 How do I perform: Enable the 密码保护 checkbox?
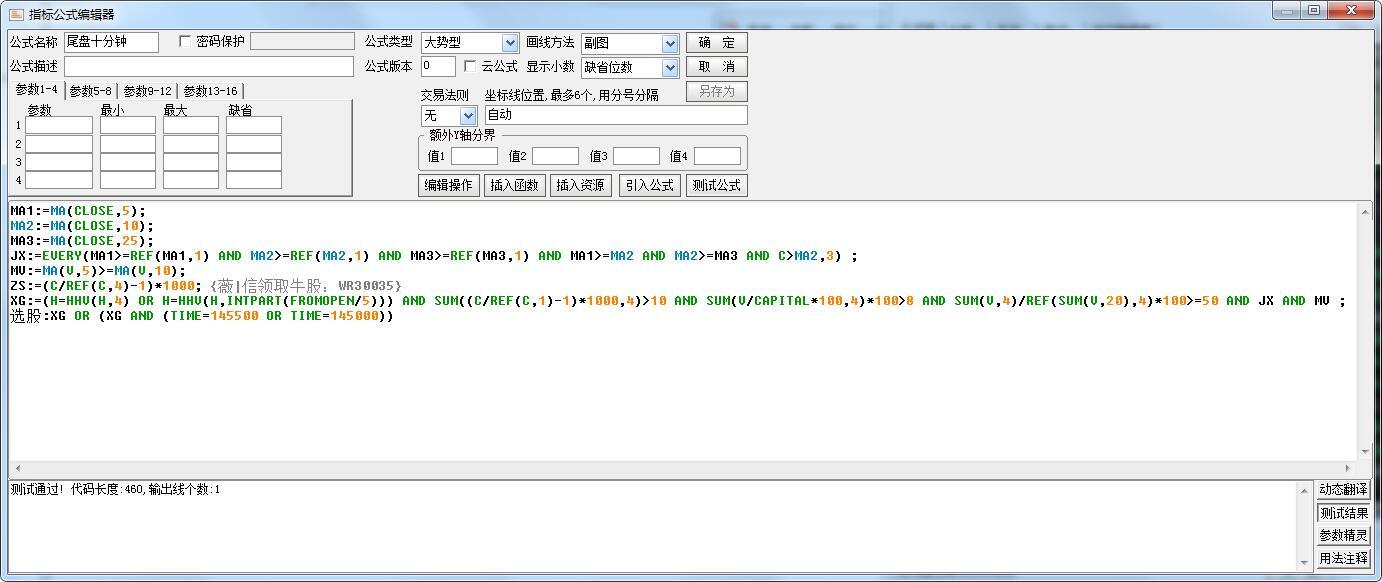coord(185,41)
